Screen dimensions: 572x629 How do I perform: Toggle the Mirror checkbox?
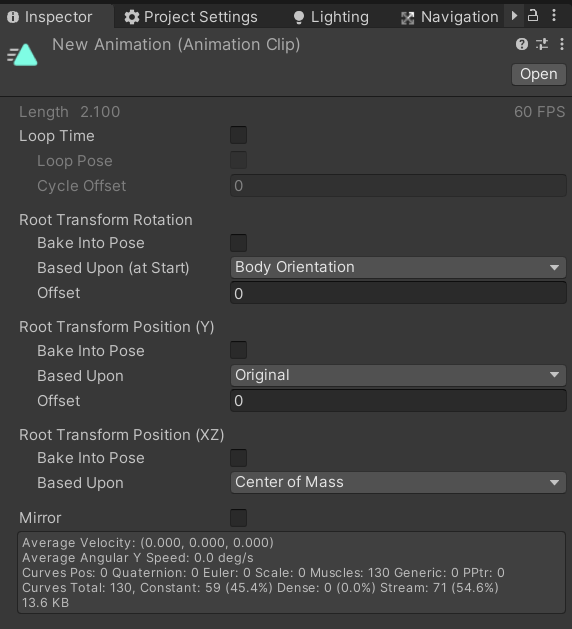pos(238,518)
